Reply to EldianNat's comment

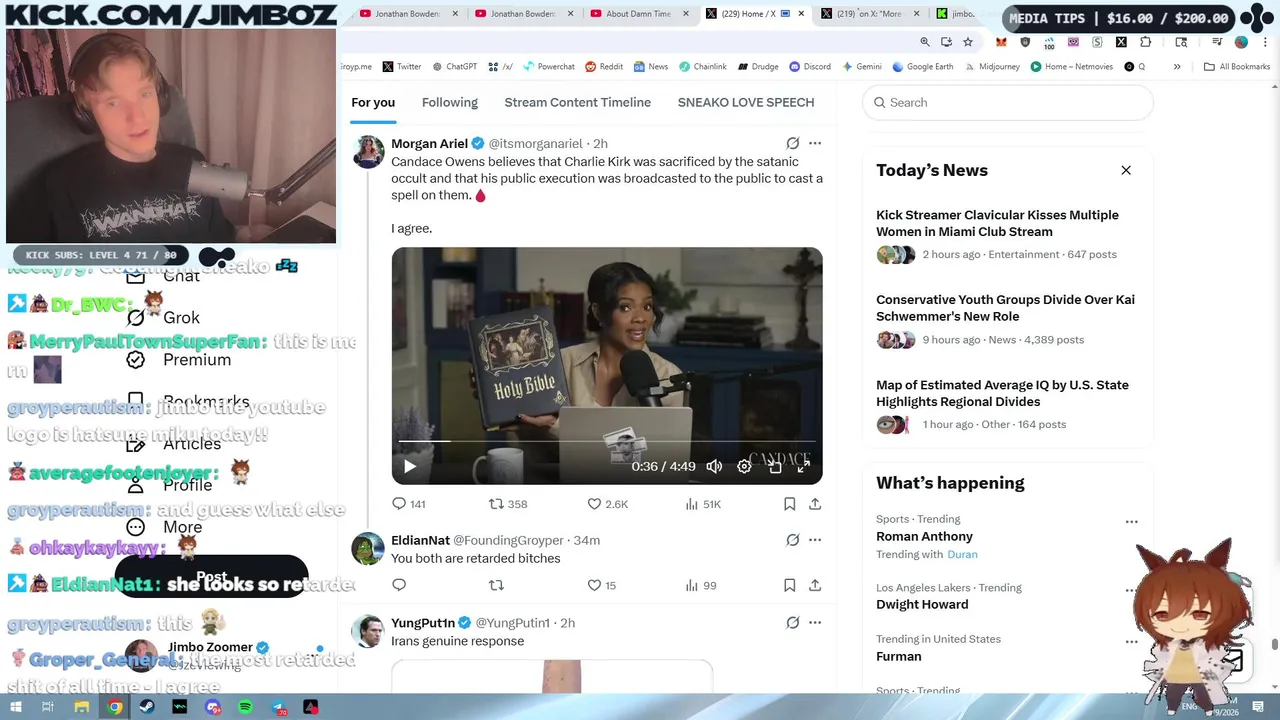click(399, 585)
